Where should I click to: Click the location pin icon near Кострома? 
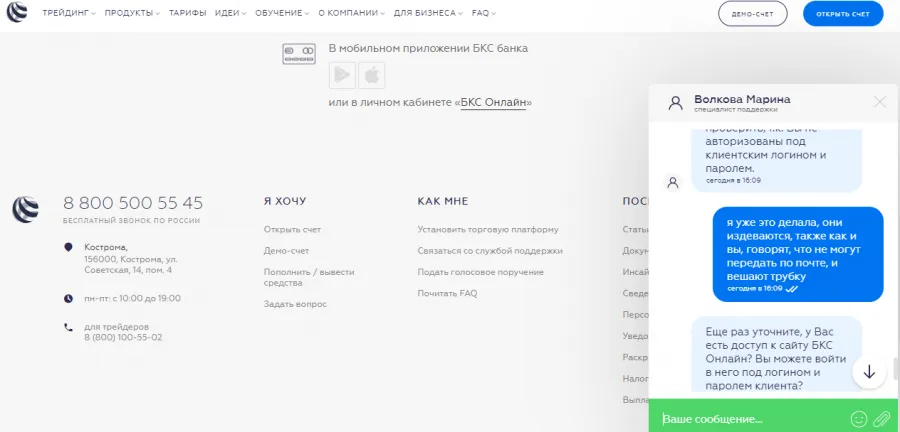tap(68, 247)
